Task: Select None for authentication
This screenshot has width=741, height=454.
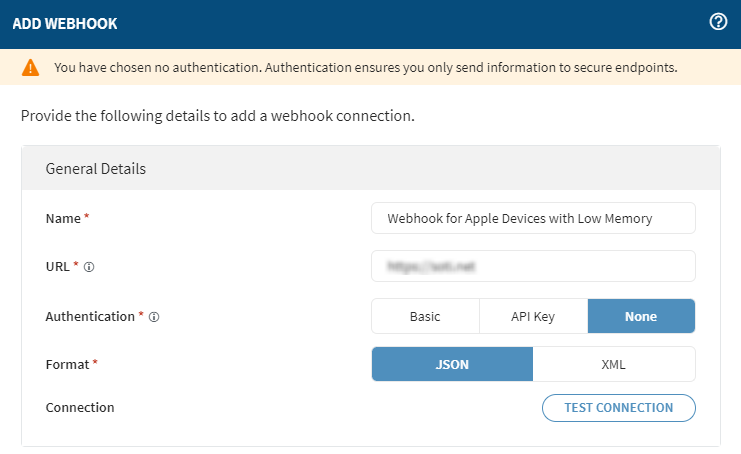Action: (641, 316)
